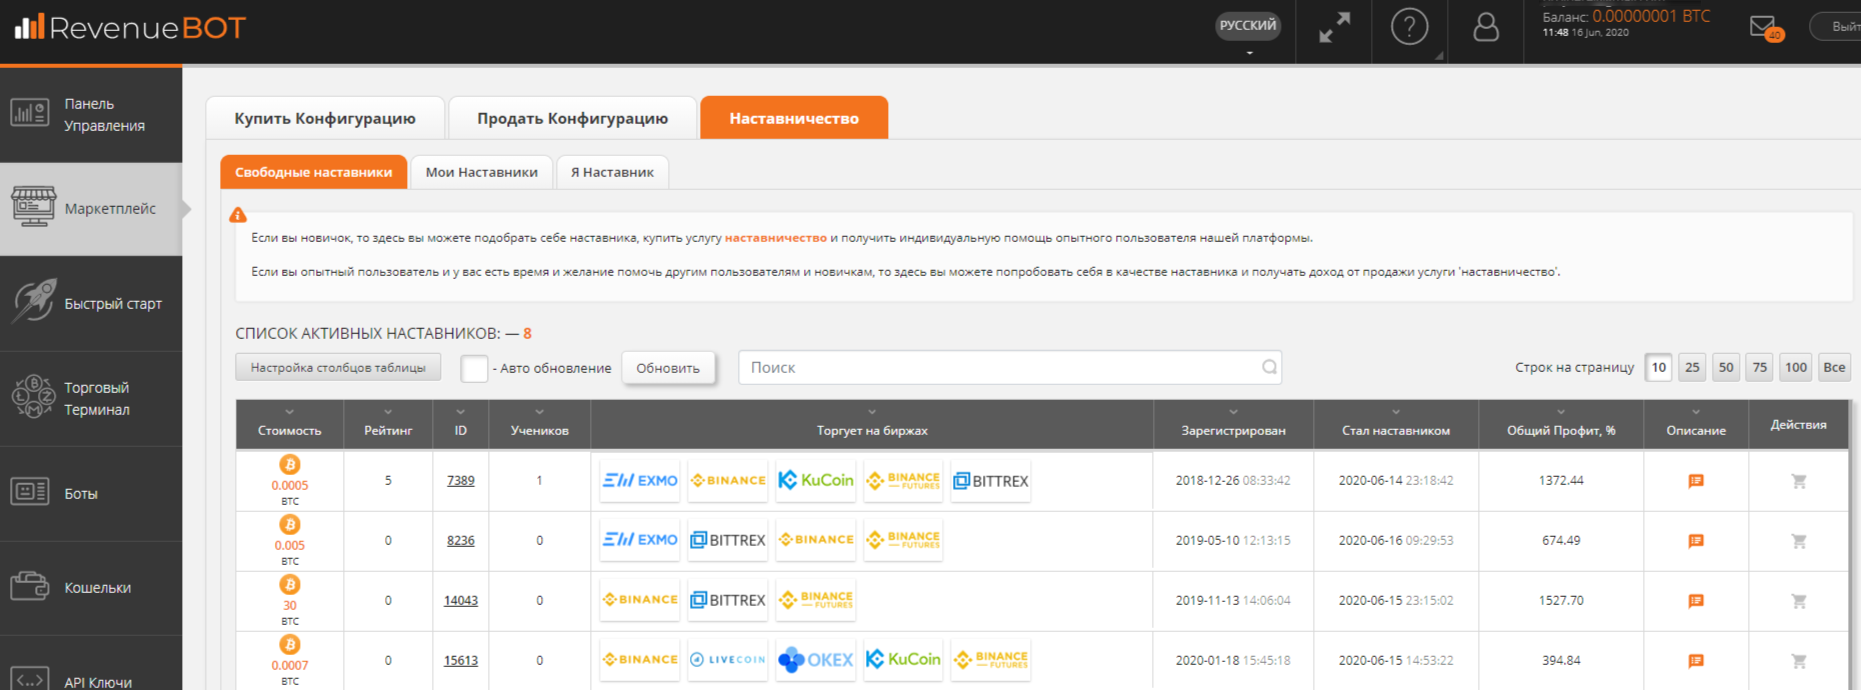Open the user profile icon
This screenshot has width=1861, height=690.
1486,27
